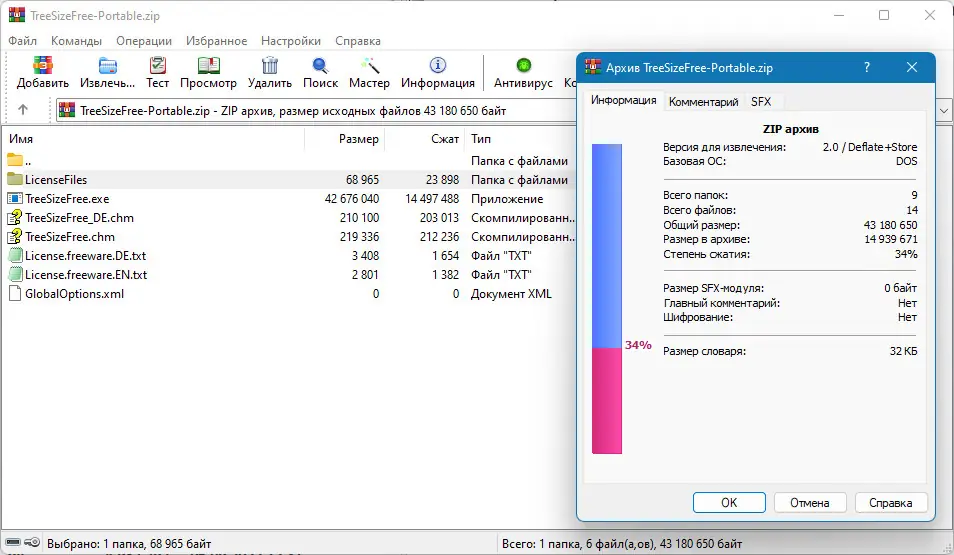Sort by the Имя column header
This screenshot has width=954, height=555.
153,139
